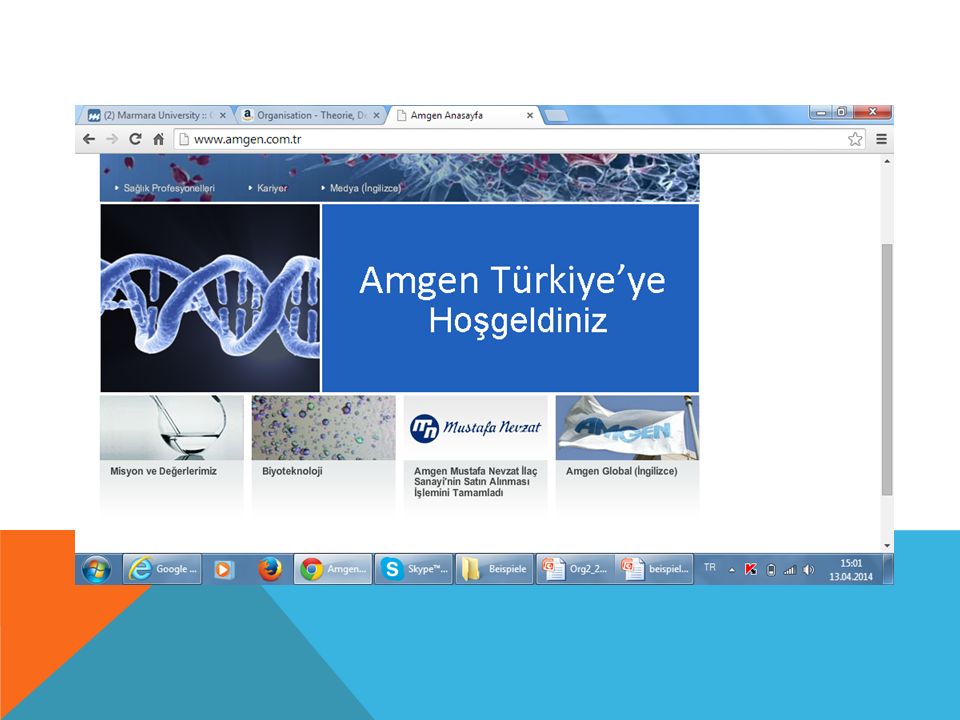Go back to the previous page
Screen dimensions: 960x720
pyautogui.click(x=89, y=139)
